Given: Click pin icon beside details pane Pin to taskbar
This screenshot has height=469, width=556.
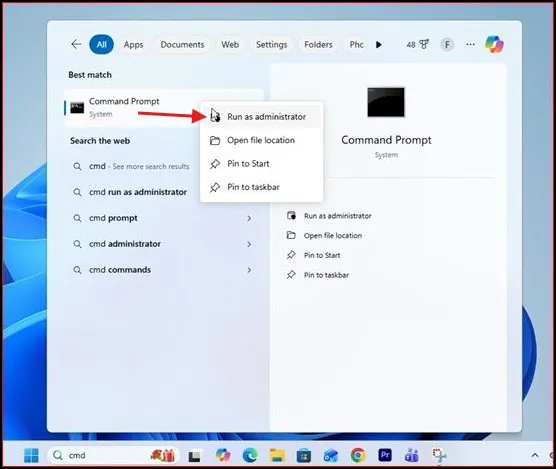Looking at the screenshot, I should (291, 275).
